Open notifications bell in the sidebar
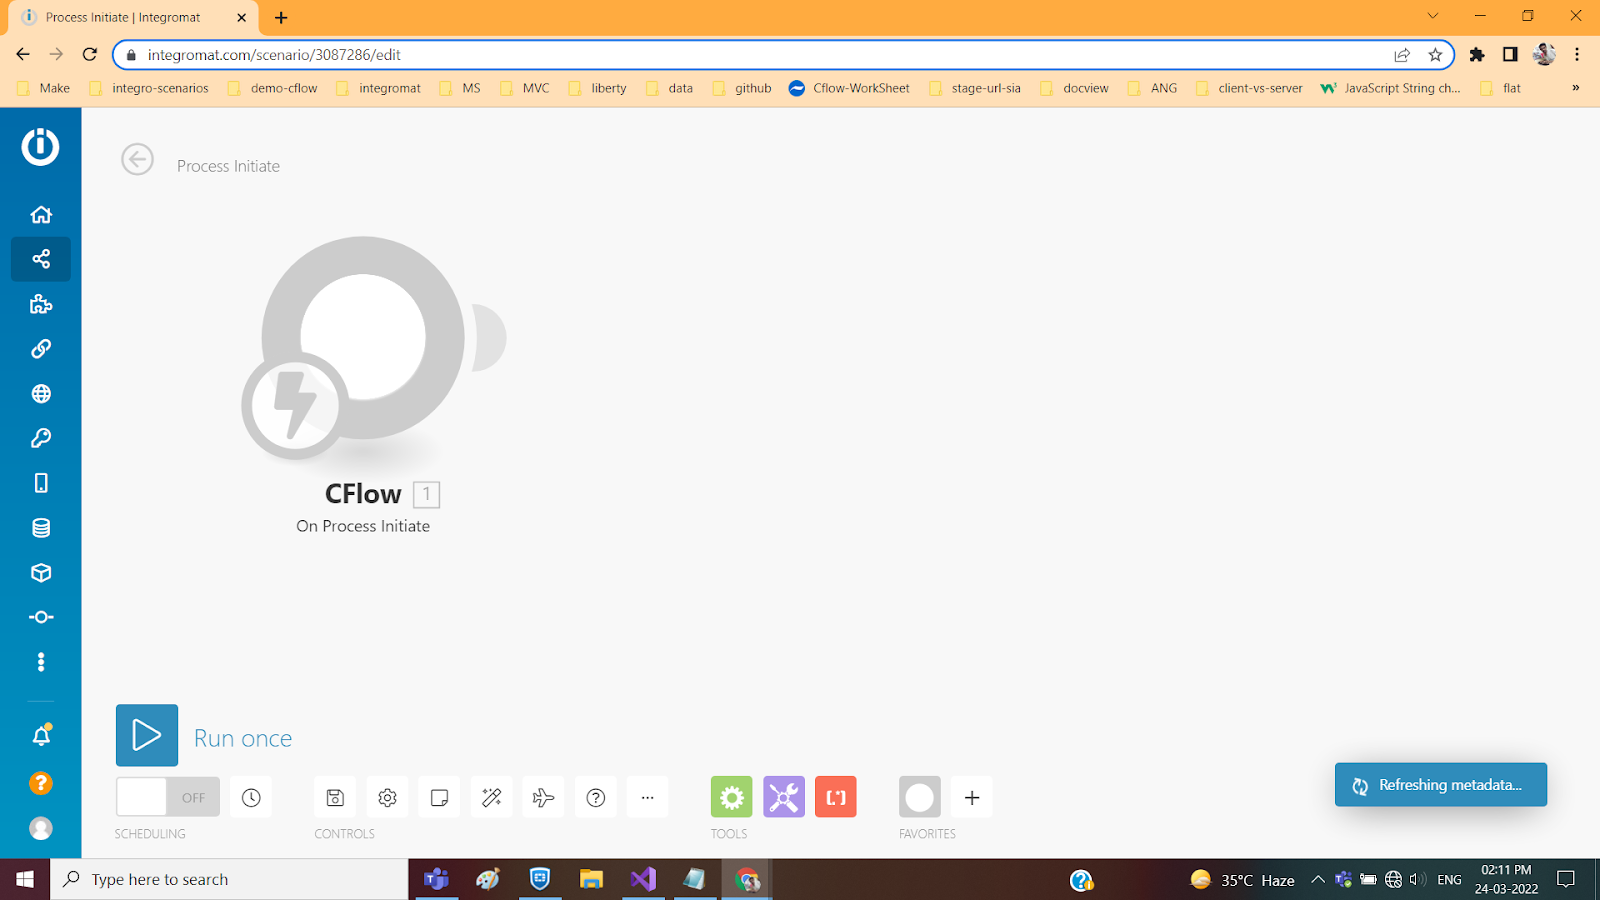 point(41,736)
